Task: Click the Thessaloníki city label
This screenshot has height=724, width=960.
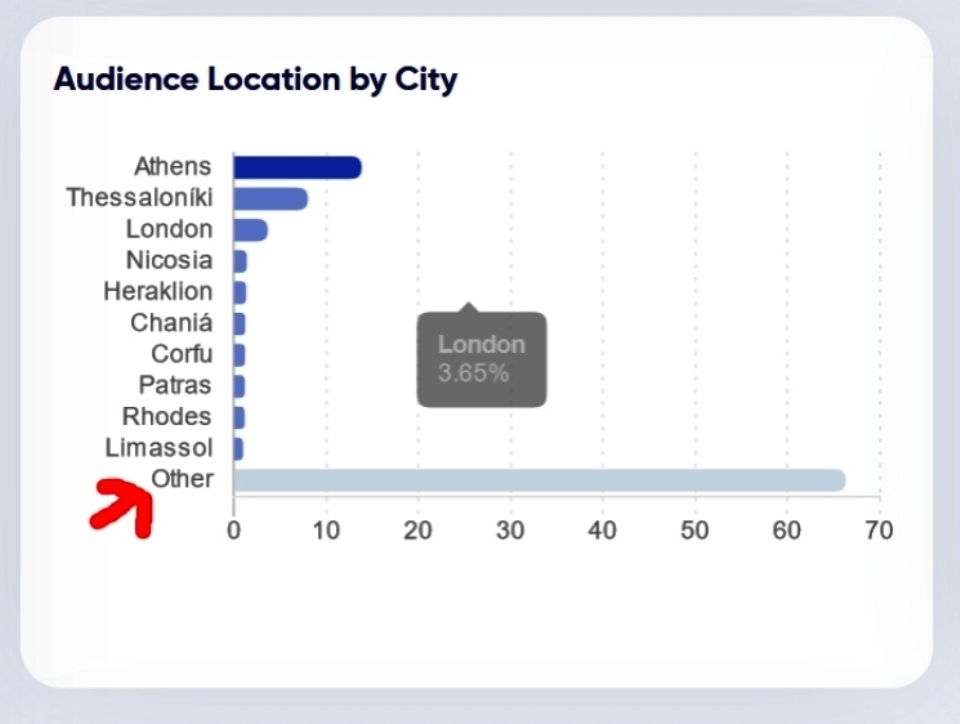Action: coord(140,198)
